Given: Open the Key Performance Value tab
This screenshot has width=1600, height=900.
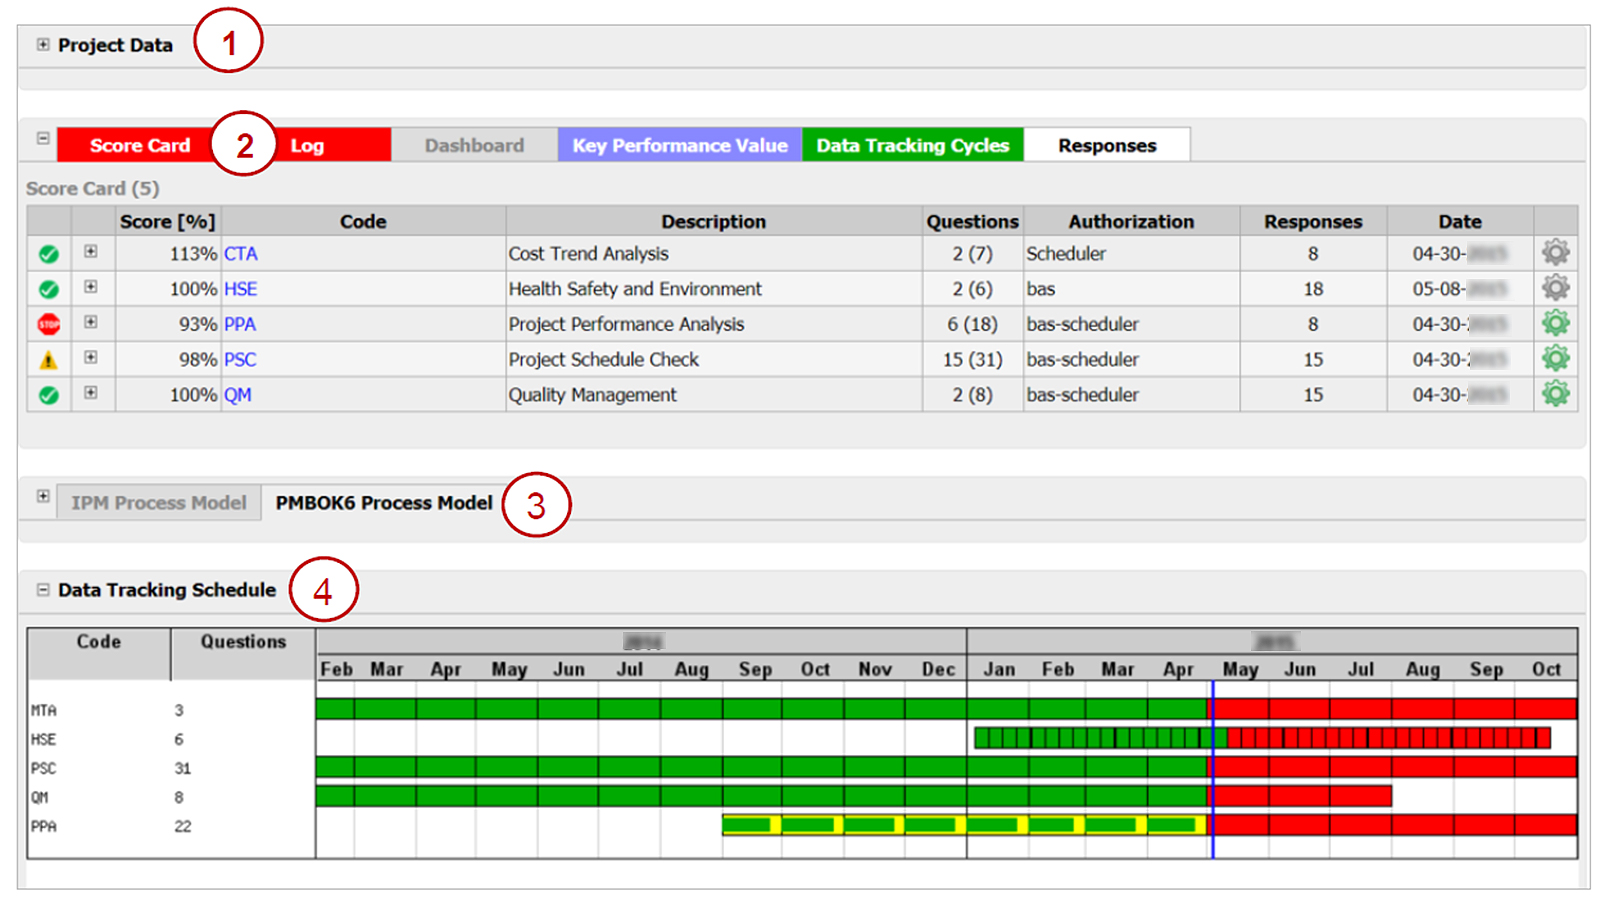Looking at the screenshot, I should (678, 144).
